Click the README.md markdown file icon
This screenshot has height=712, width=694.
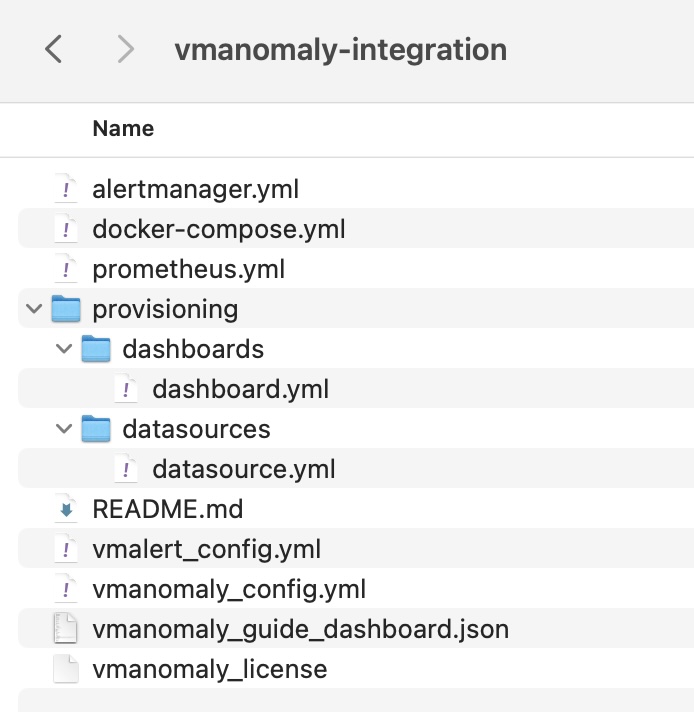[66, 509]
